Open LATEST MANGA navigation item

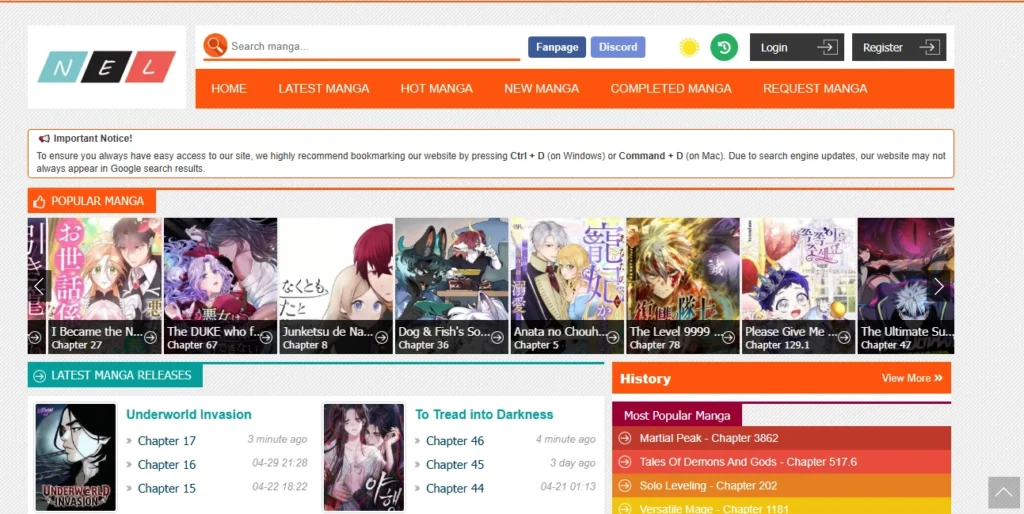click(x=324, y=89)
